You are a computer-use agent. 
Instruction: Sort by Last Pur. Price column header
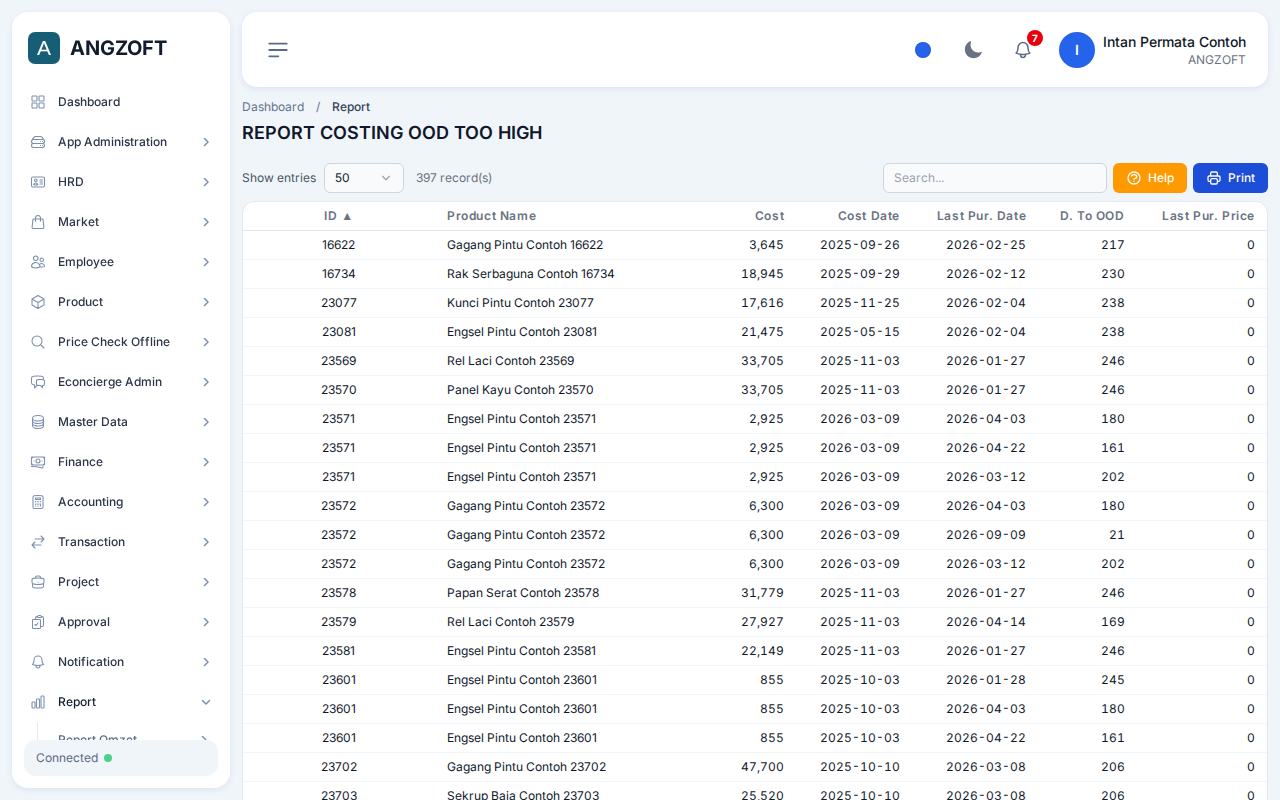tap(1207, 216)
